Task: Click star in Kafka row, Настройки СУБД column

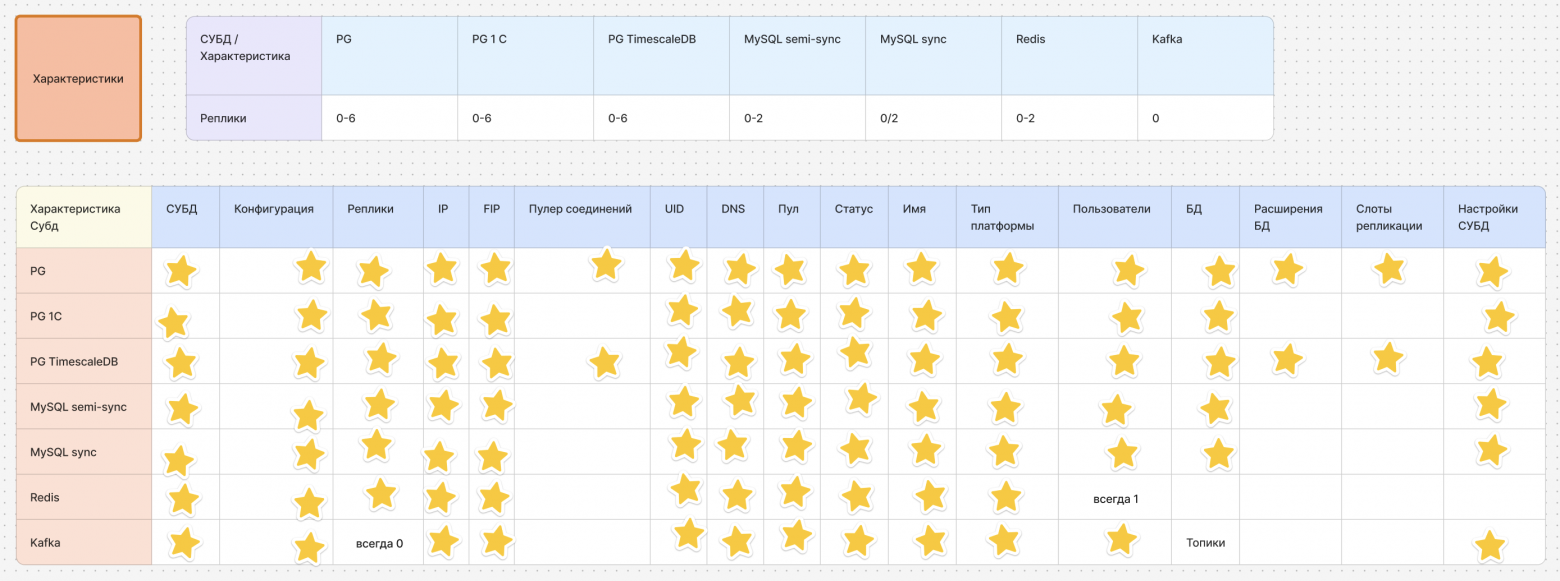Action: (1490, 546)
